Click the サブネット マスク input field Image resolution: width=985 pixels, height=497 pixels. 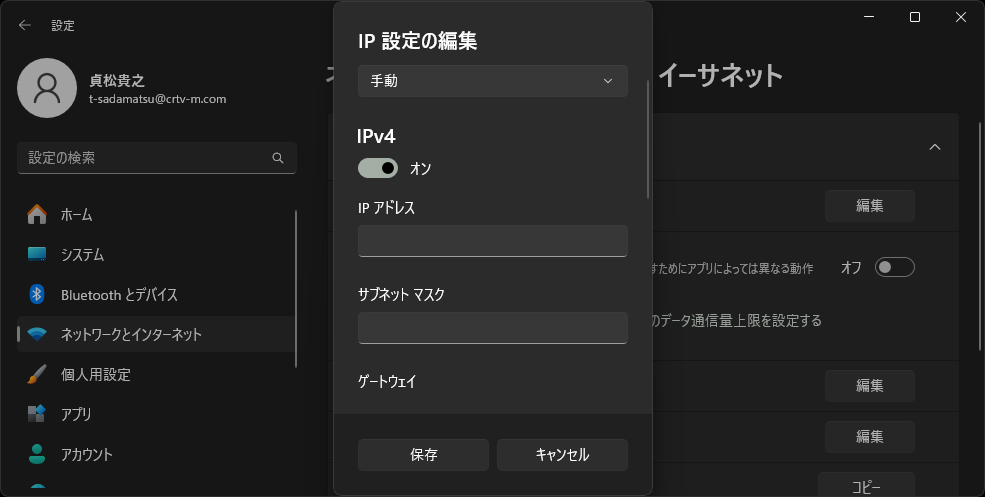point(492,327)
